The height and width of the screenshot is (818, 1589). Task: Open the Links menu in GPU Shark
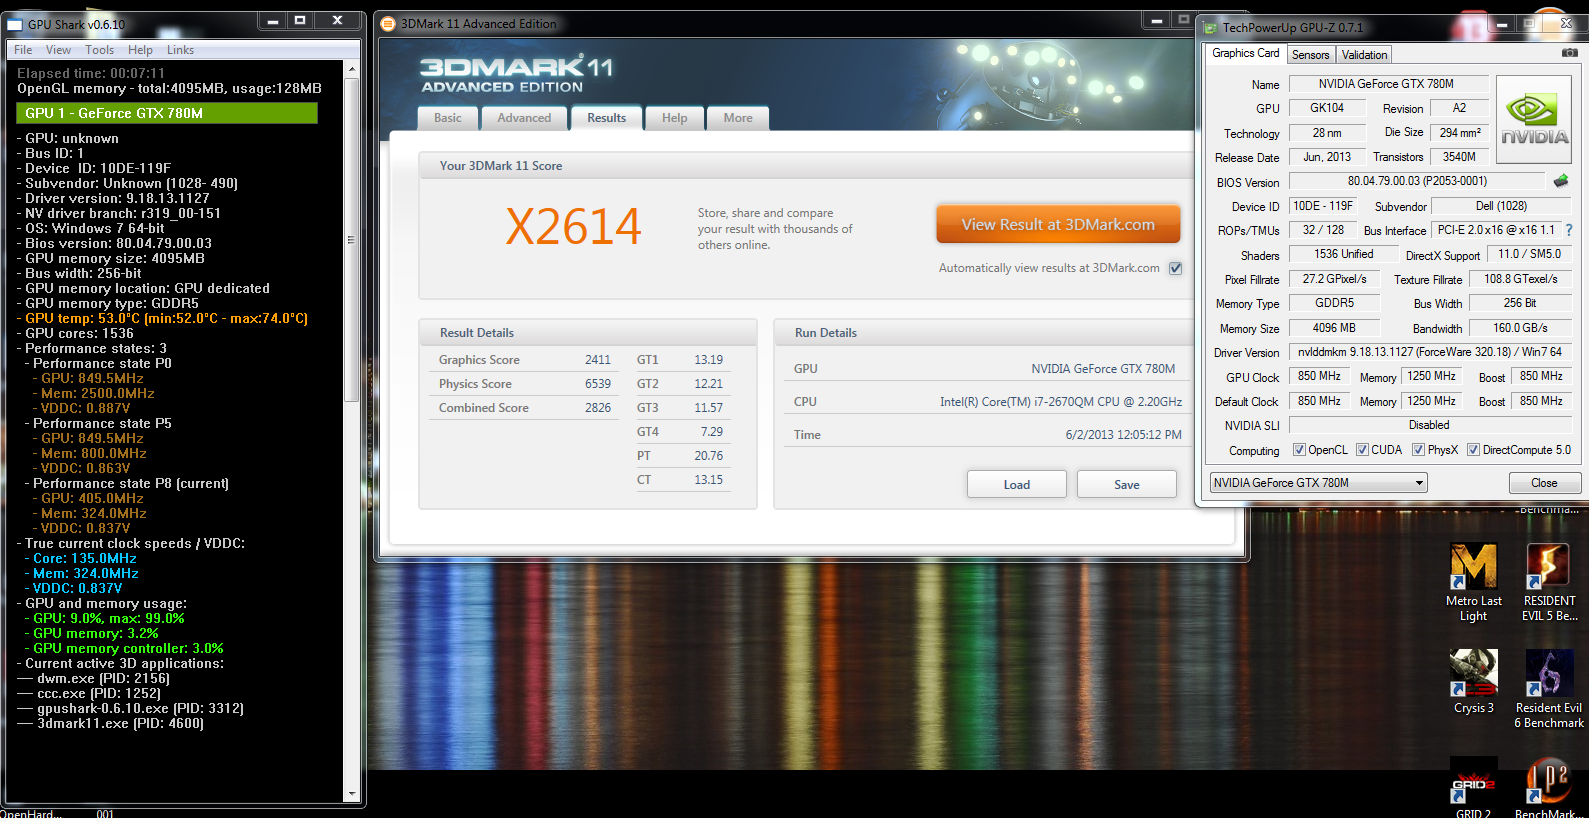click(x=180, y=50)
